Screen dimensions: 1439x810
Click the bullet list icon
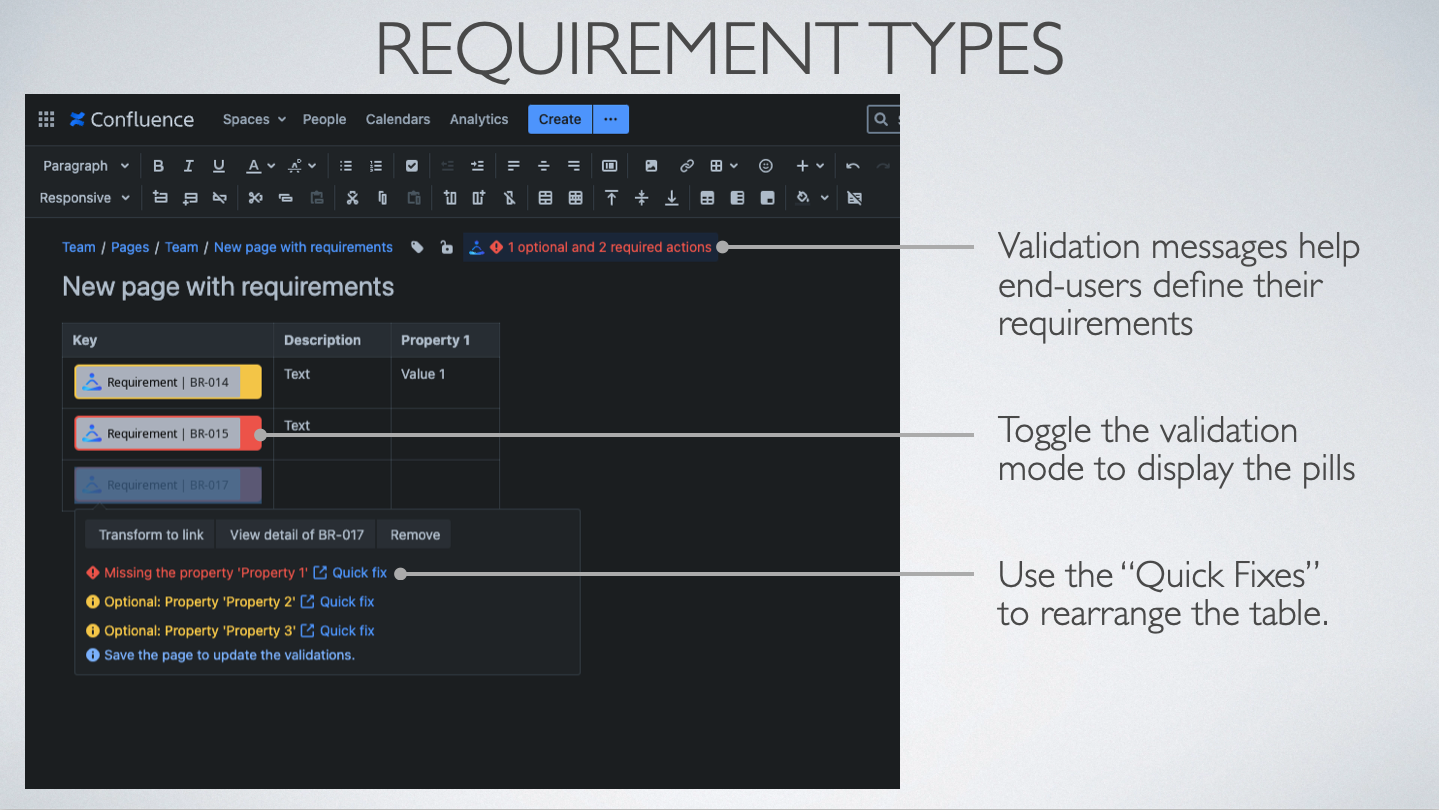click(346, 166)
